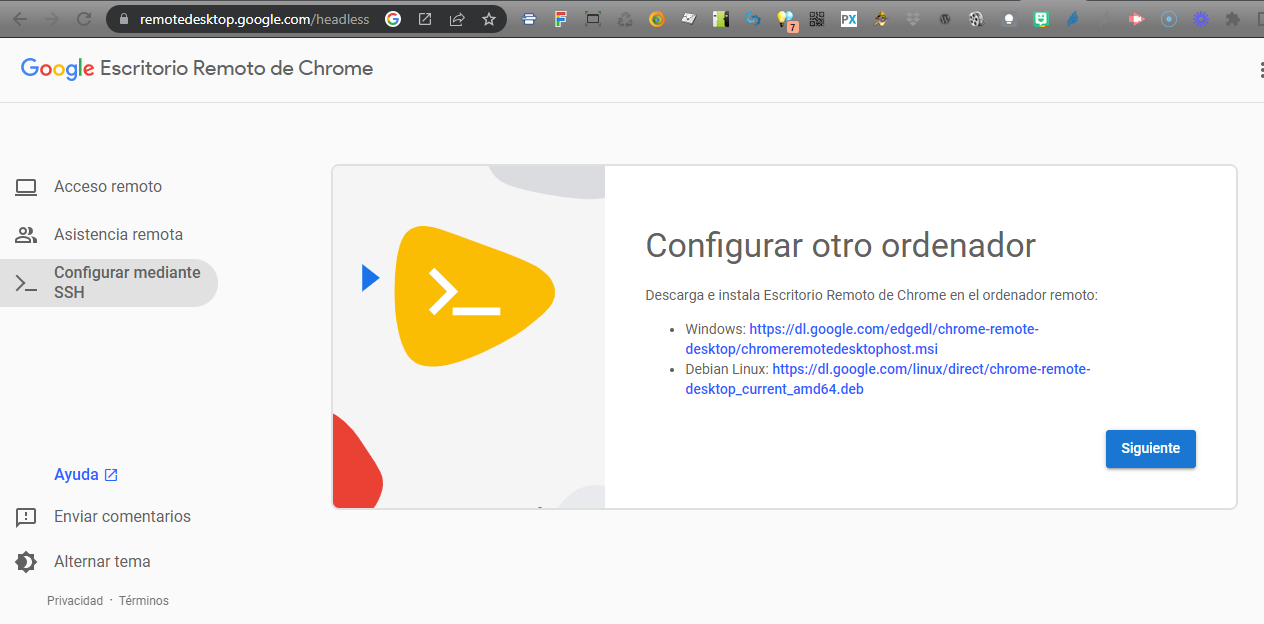Click the grey recycle extension icon

point(625,19)
